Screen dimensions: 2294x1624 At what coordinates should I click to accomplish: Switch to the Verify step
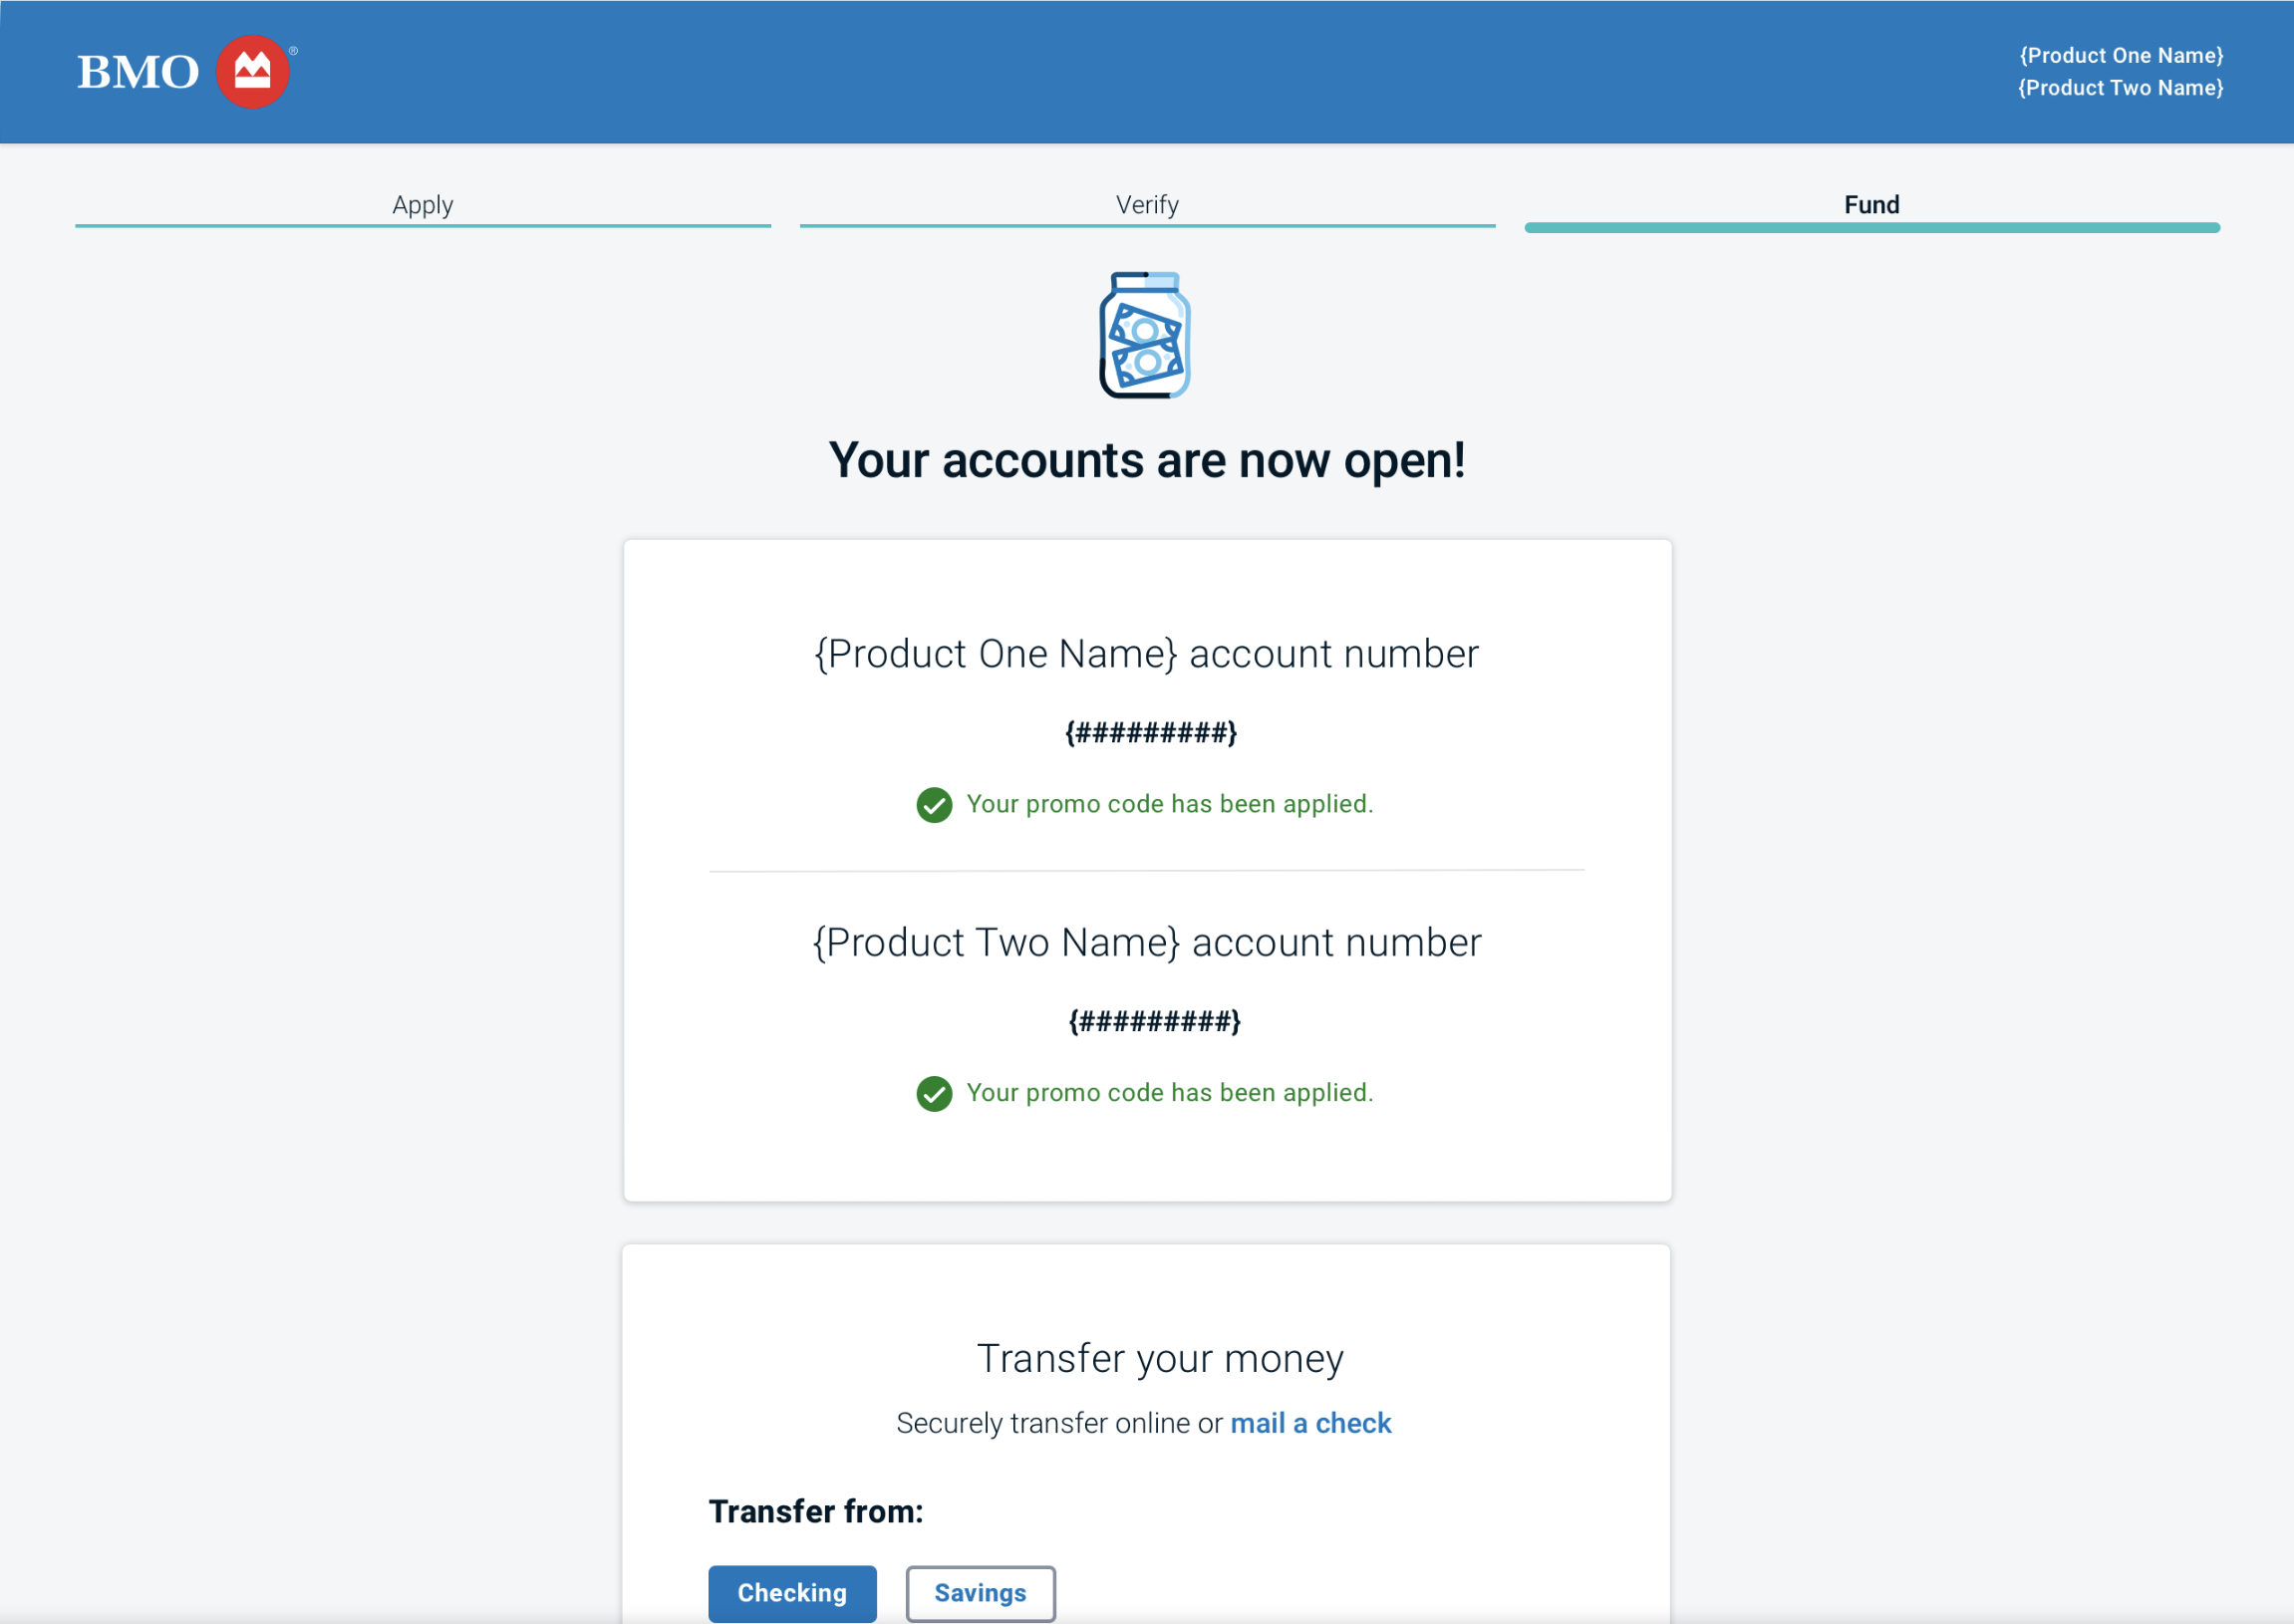pyautogui.click(x=1147, y=205)
